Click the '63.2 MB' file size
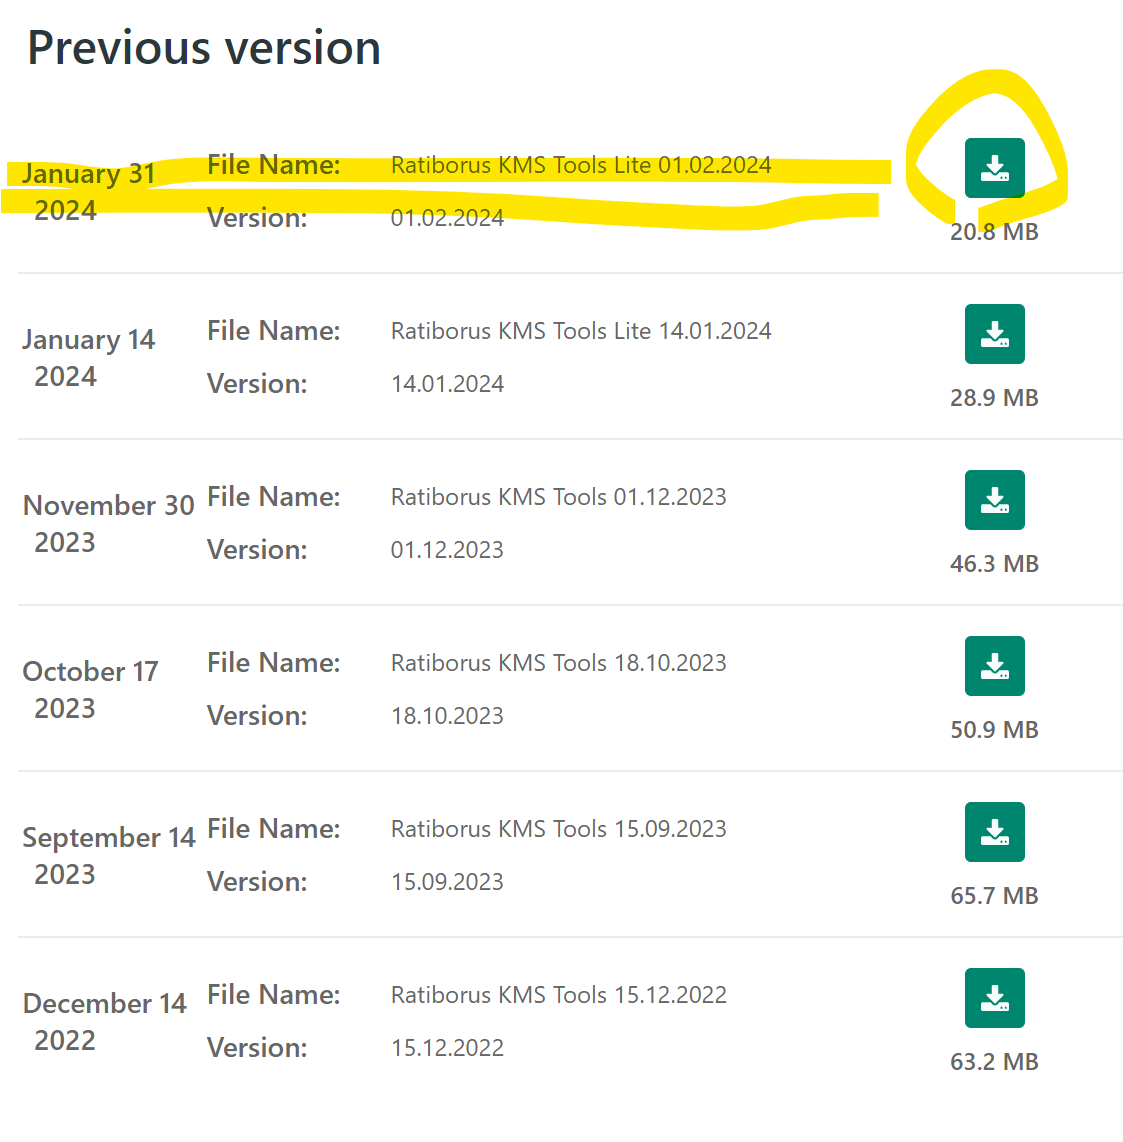Screen dimensions: 1123x1142 coord(994,1063)
